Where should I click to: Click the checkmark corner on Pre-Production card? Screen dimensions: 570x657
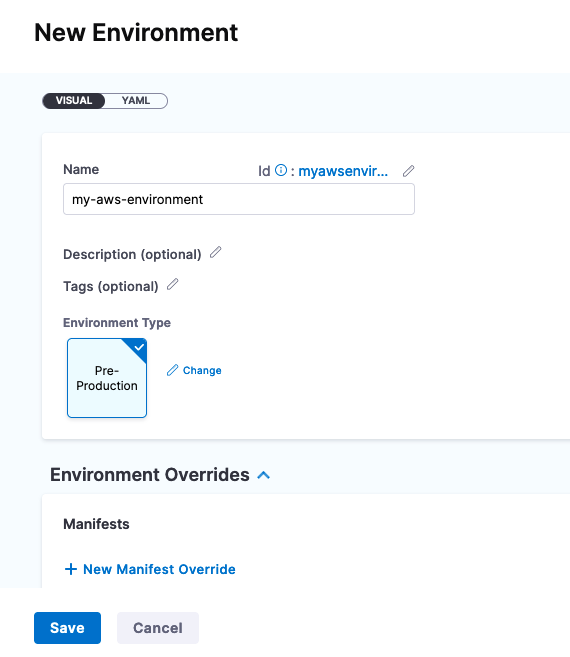139,347
